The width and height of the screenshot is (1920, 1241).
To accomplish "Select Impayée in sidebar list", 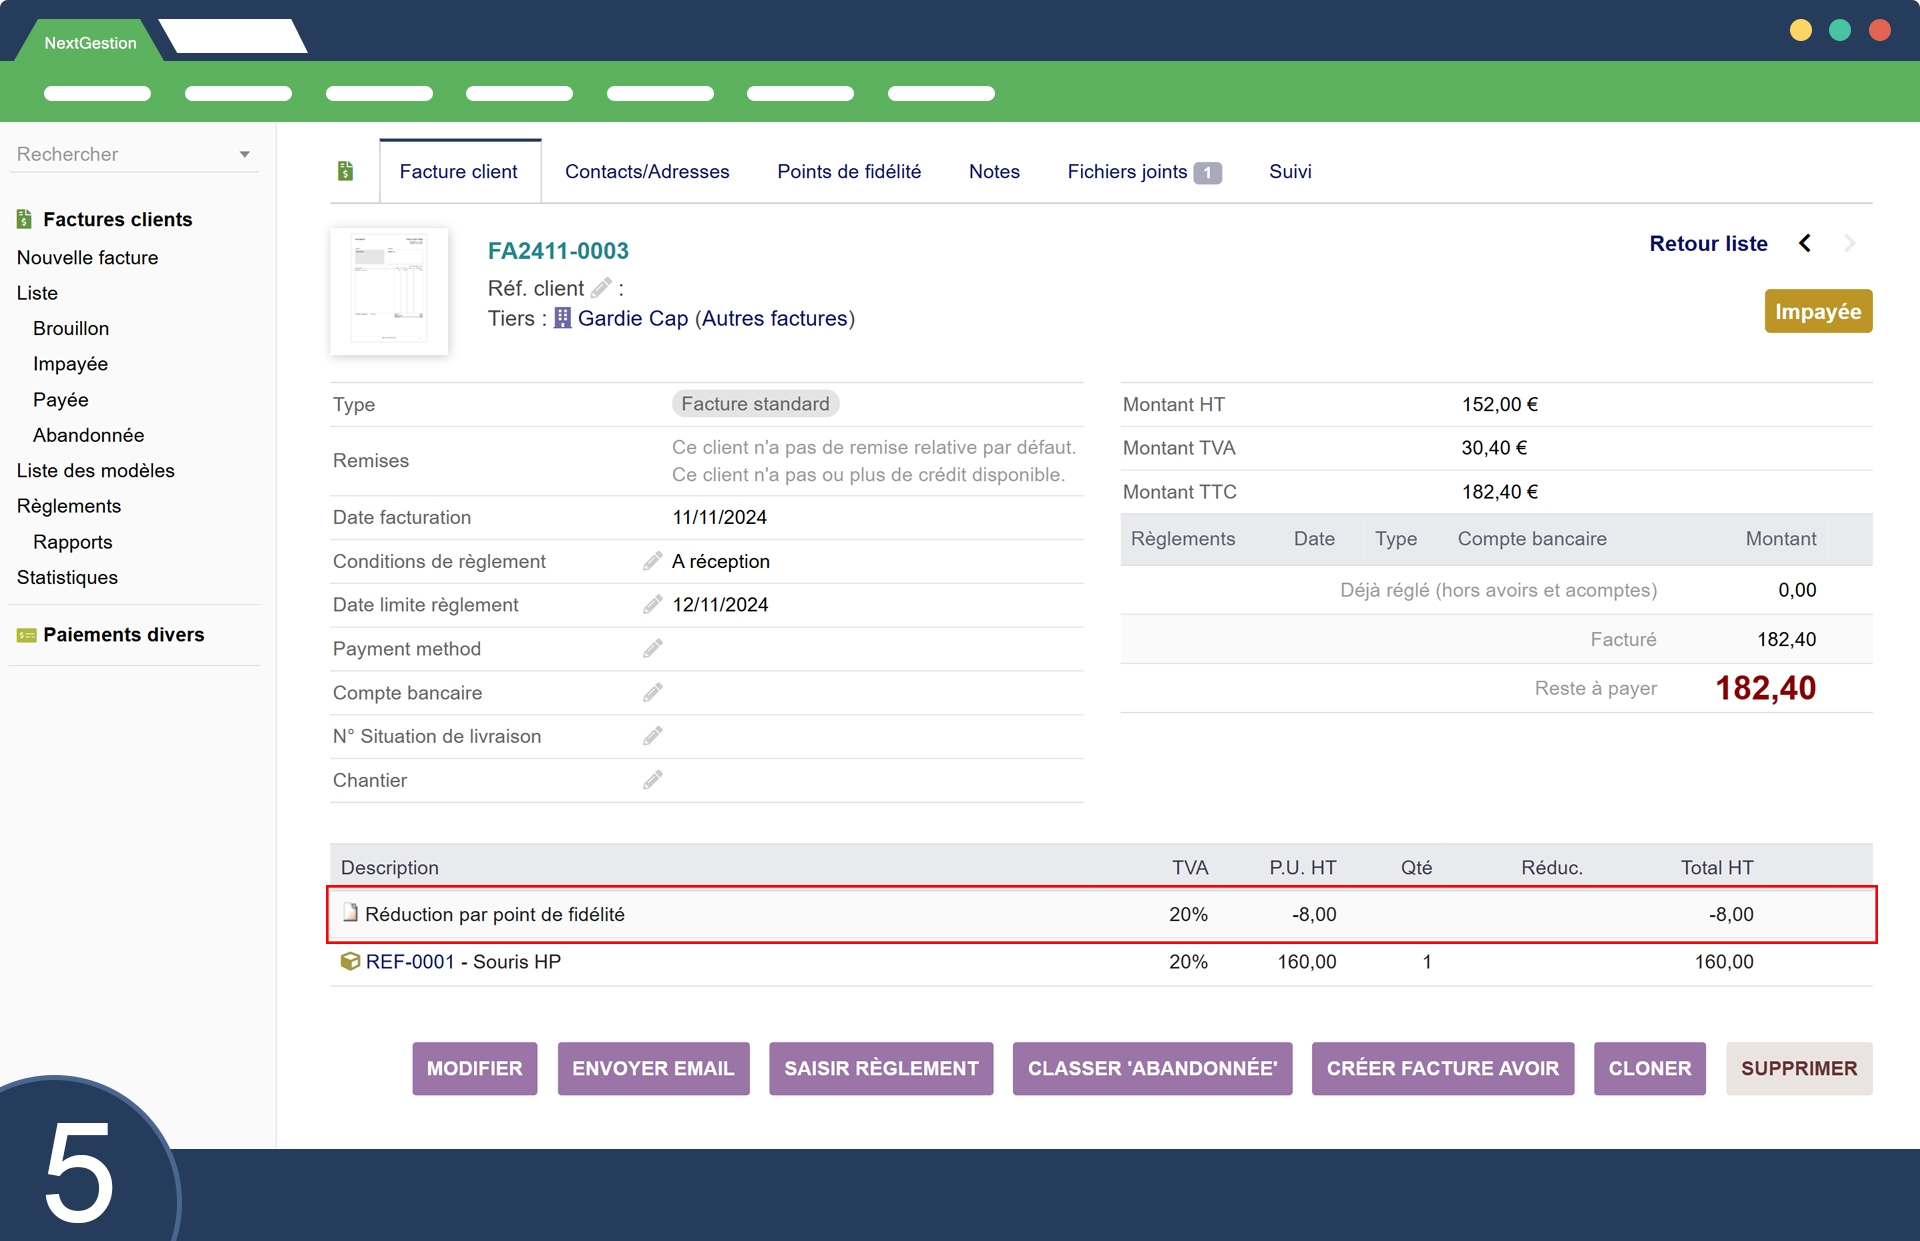I will click(x=70, y=364).
